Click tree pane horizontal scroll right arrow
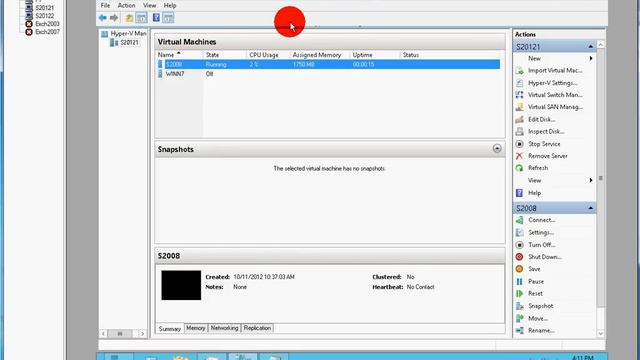 [x=142, y=333]
